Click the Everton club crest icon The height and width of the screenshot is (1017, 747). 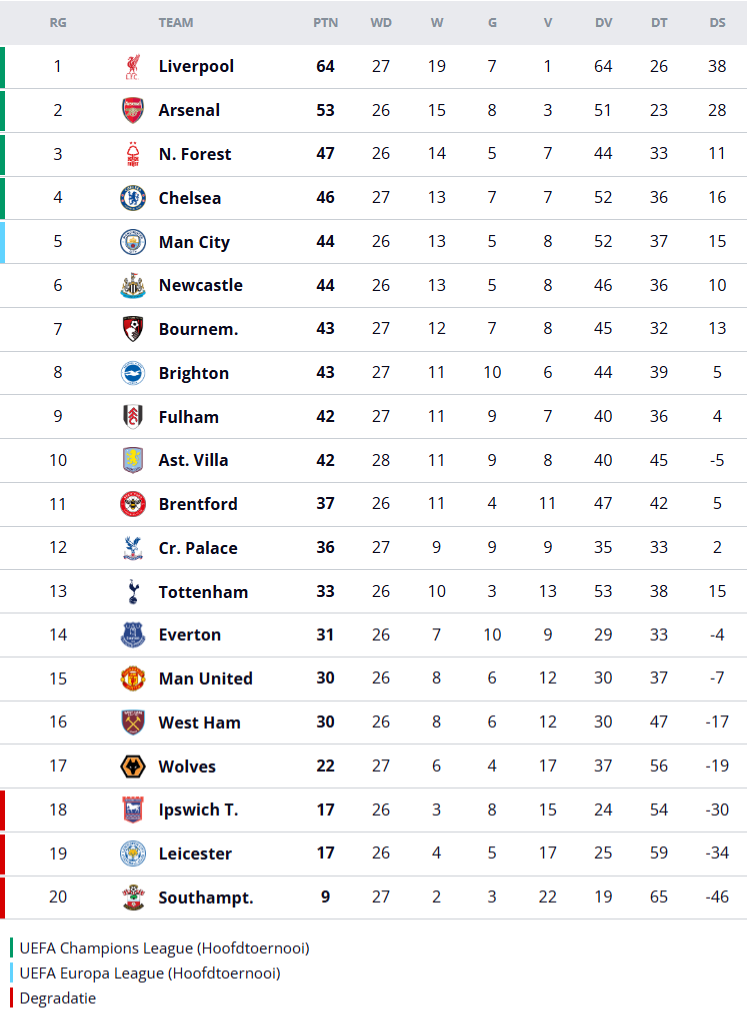point(132,635)
